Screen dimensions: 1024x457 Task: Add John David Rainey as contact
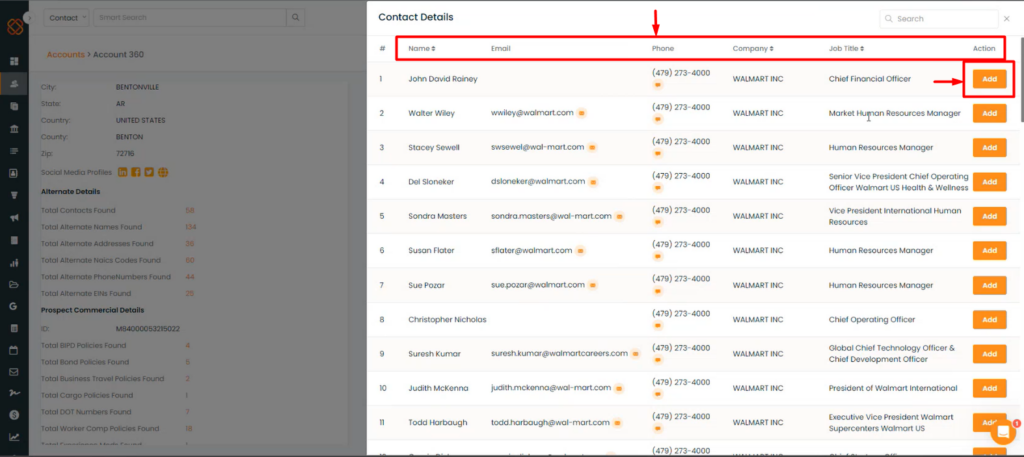pyautogui.click(x=989, y=79)
